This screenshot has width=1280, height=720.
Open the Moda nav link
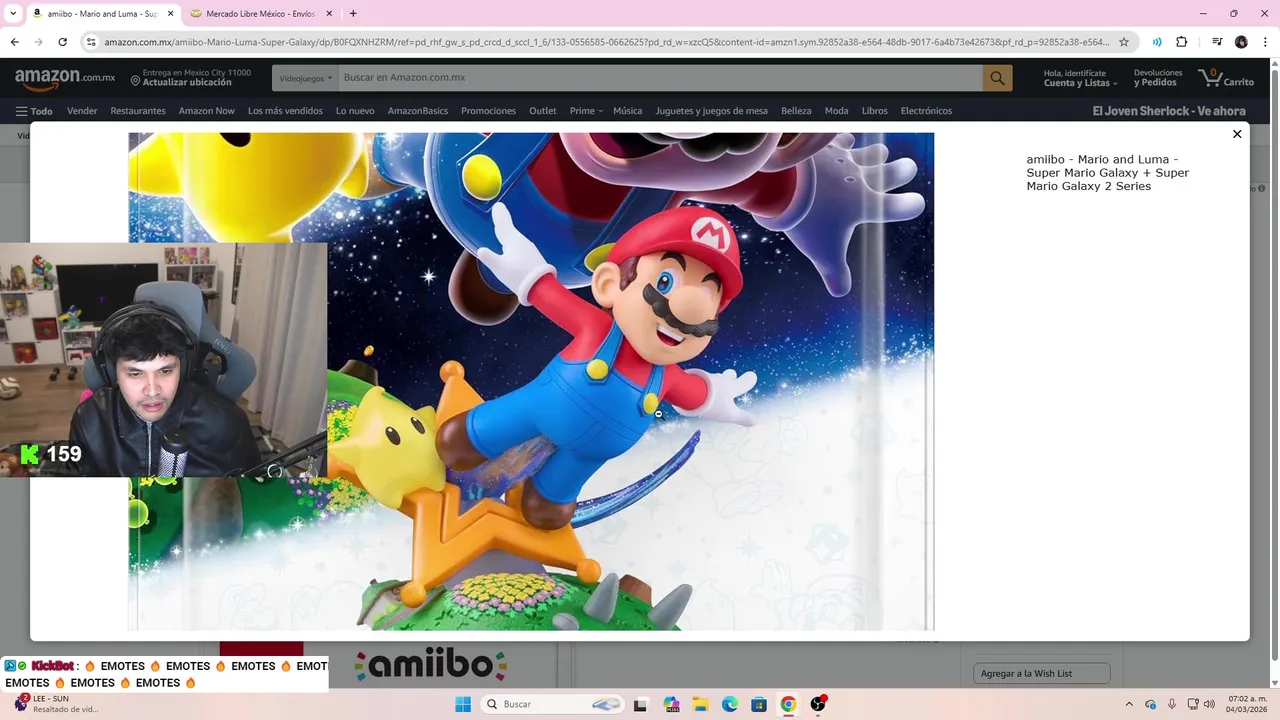(x=837, y=111)
